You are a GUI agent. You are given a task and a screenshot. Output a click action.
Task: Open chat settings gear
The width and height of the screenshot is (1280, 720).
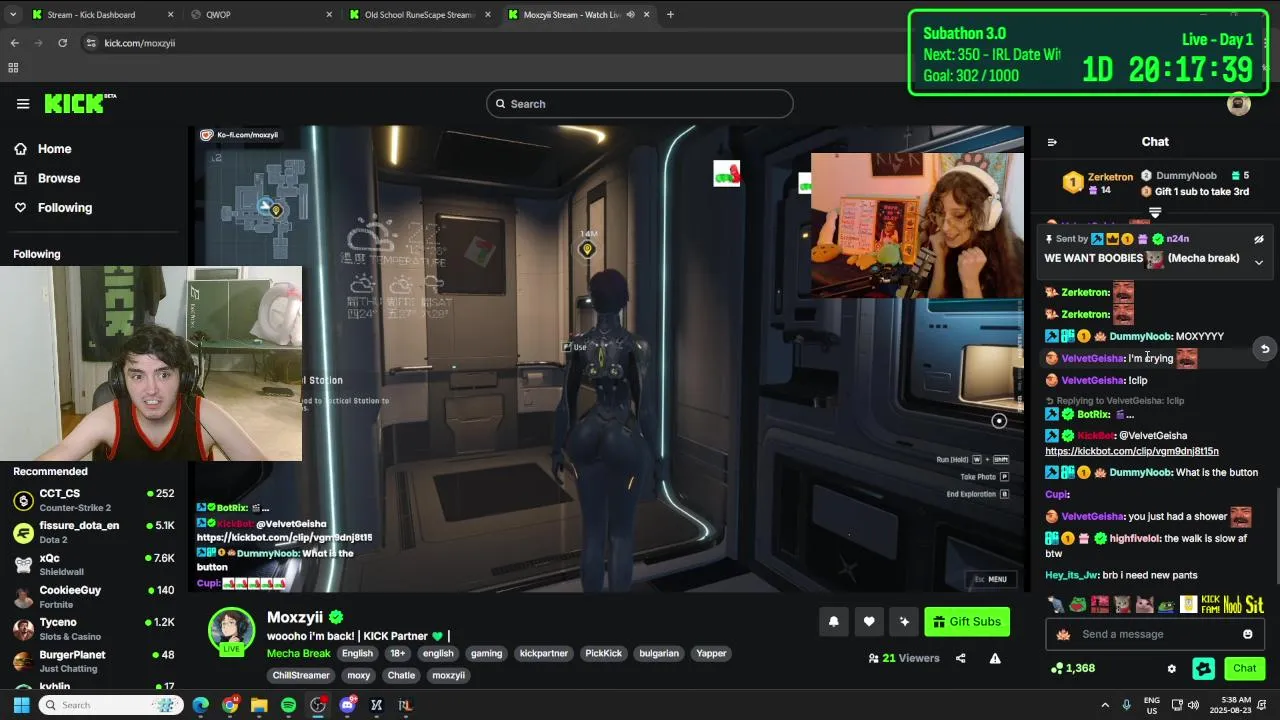coord(1172,668)
